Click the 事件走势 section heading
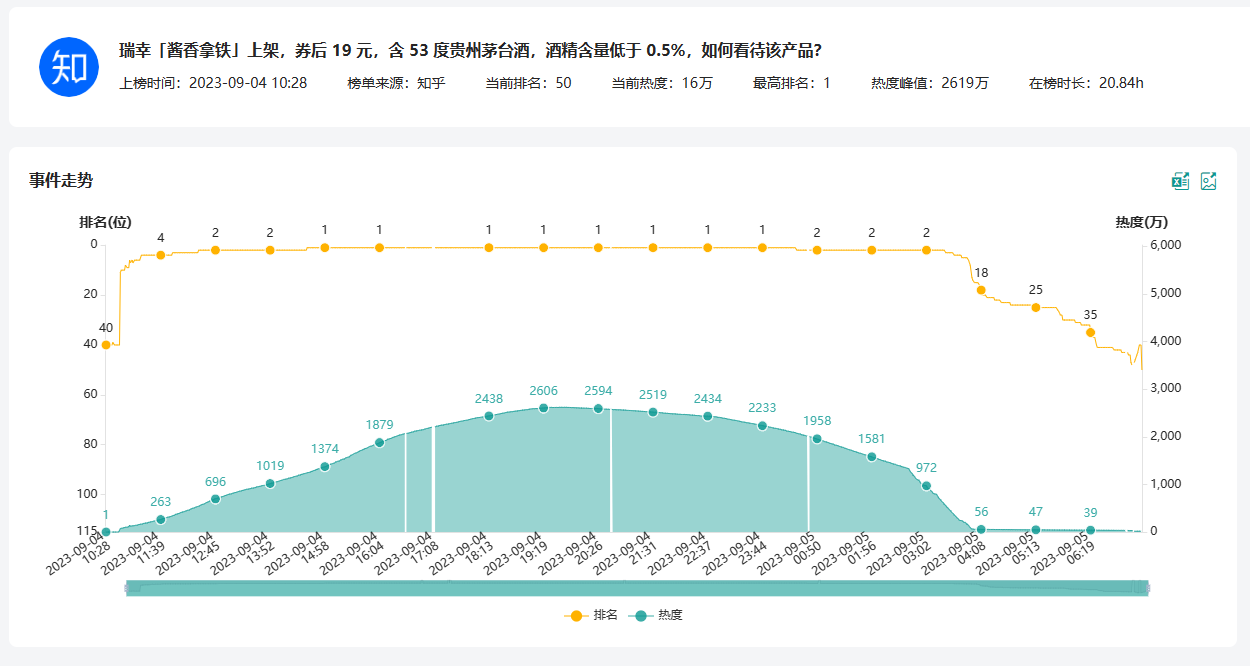1250x666 pixels. pos(61,181)
